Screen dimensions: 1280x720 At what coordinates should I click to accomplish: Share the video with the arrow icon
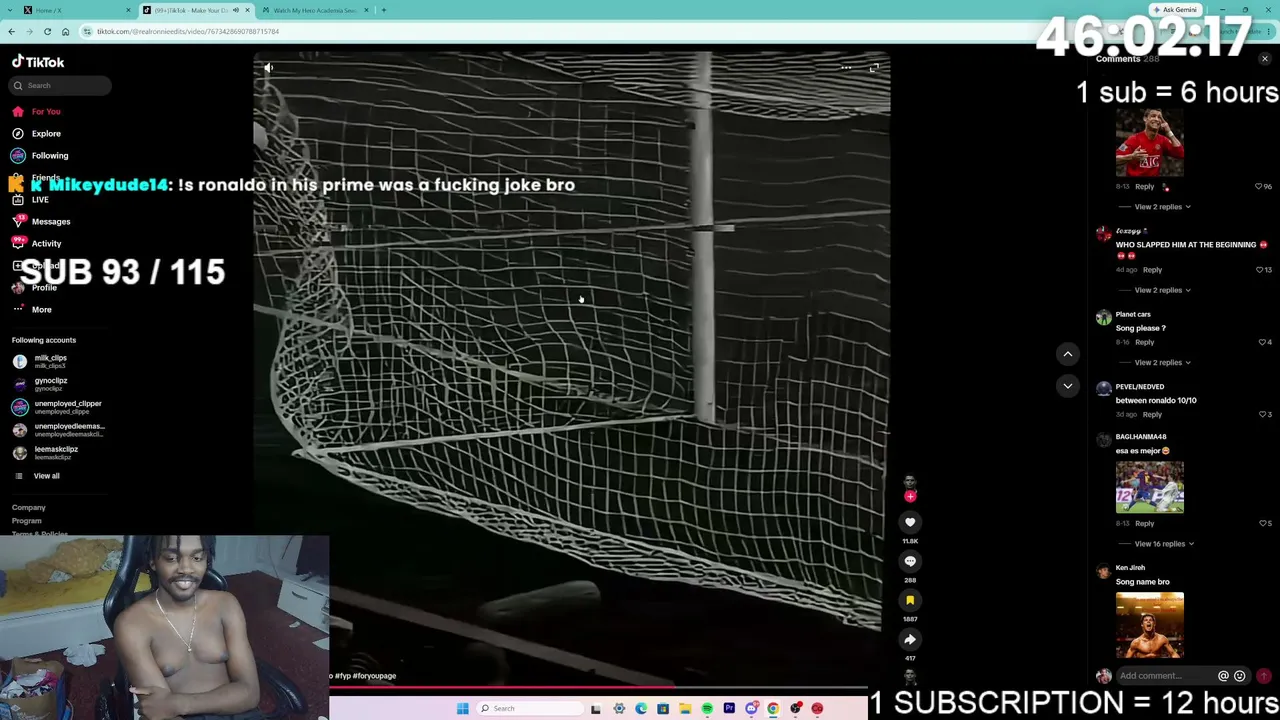[910, 639]
